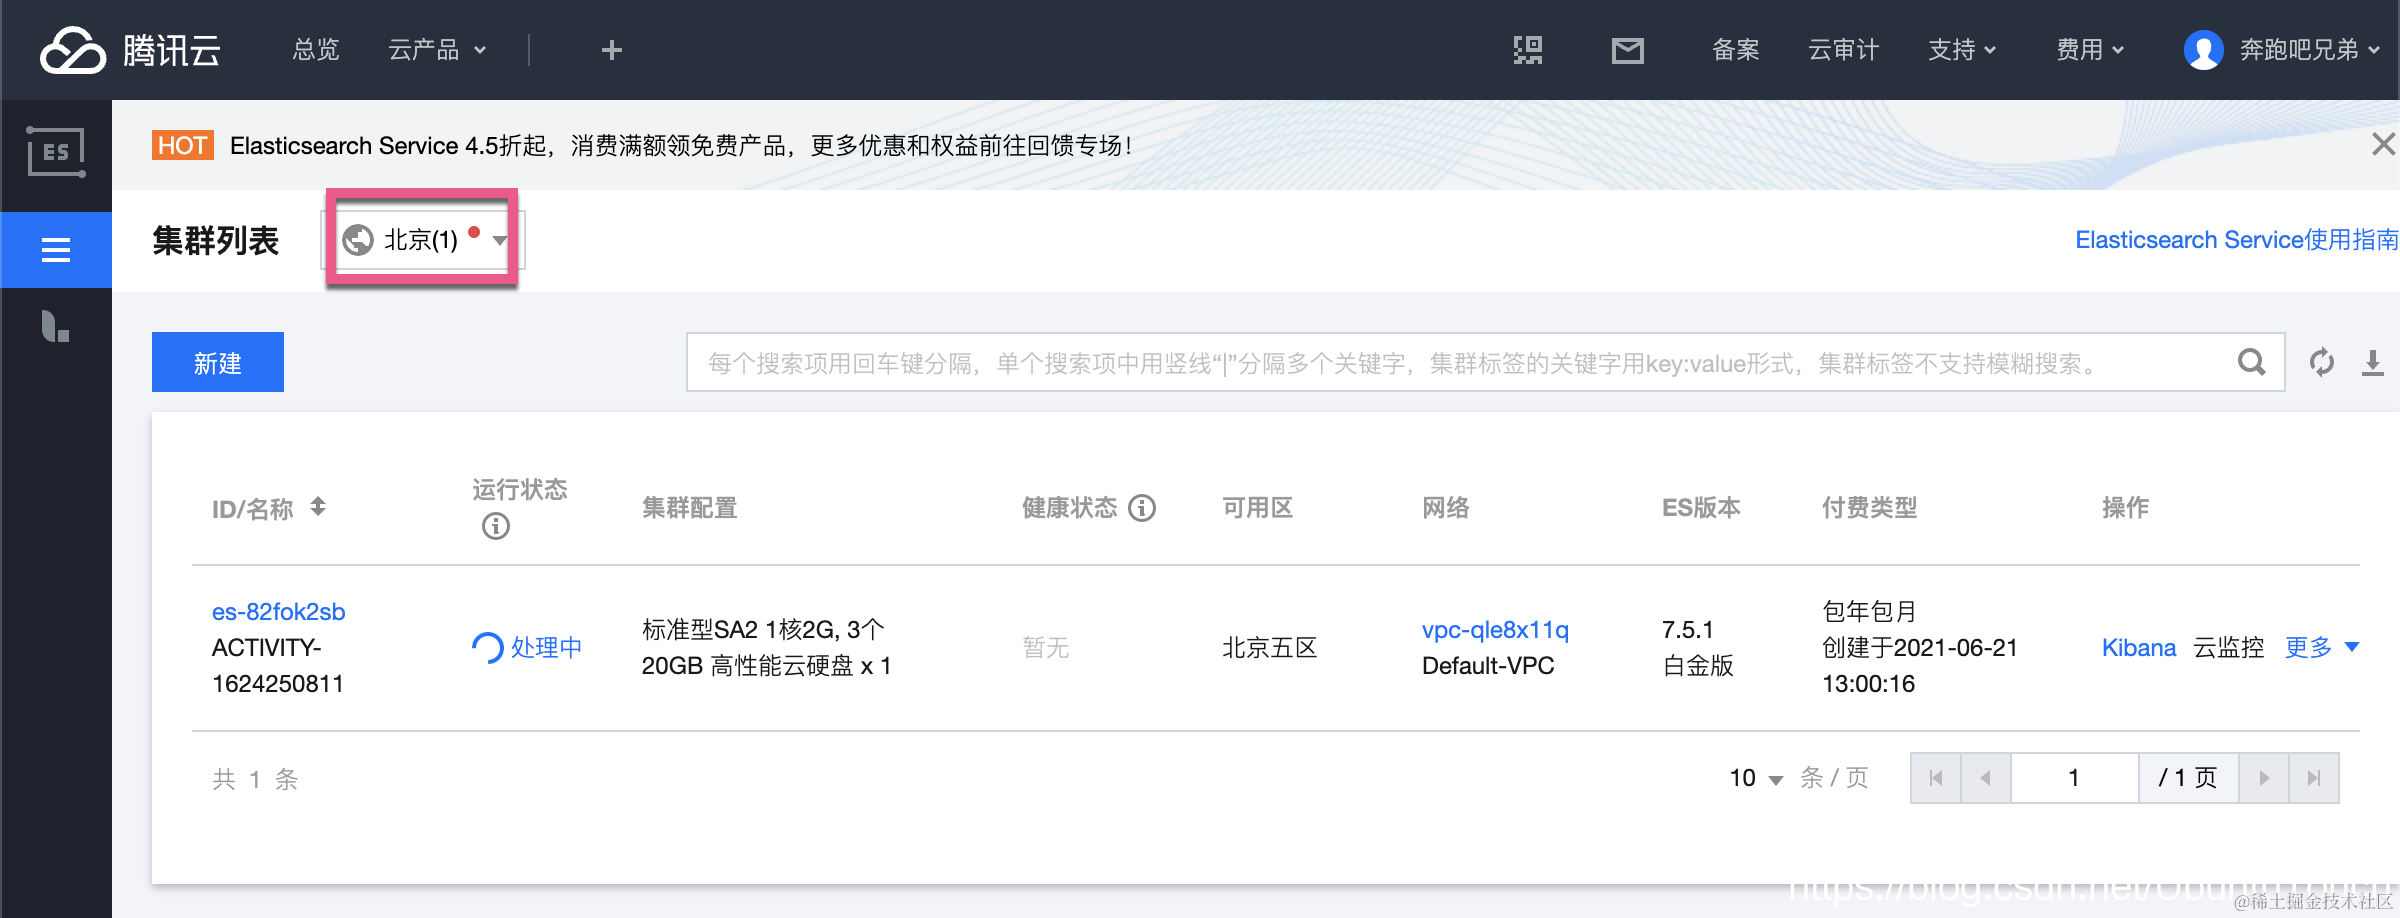Screen dimensions: 2400x918
Task: Click the page number input box
Action: (2074, 778)
